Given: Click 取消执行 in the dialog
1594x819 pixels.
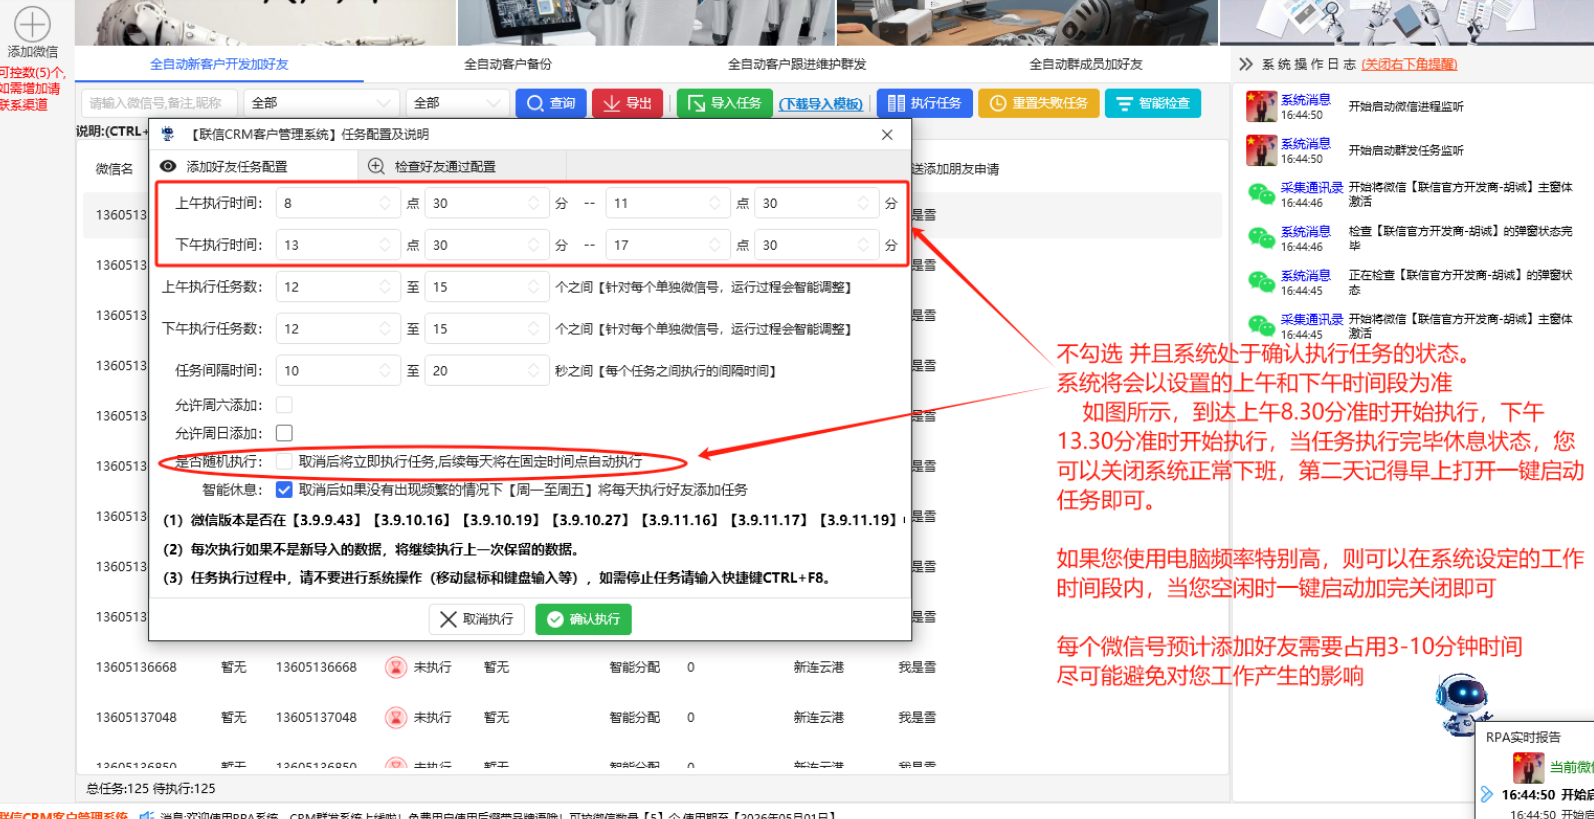Looking at the screenshot, I should click(476, 619).
